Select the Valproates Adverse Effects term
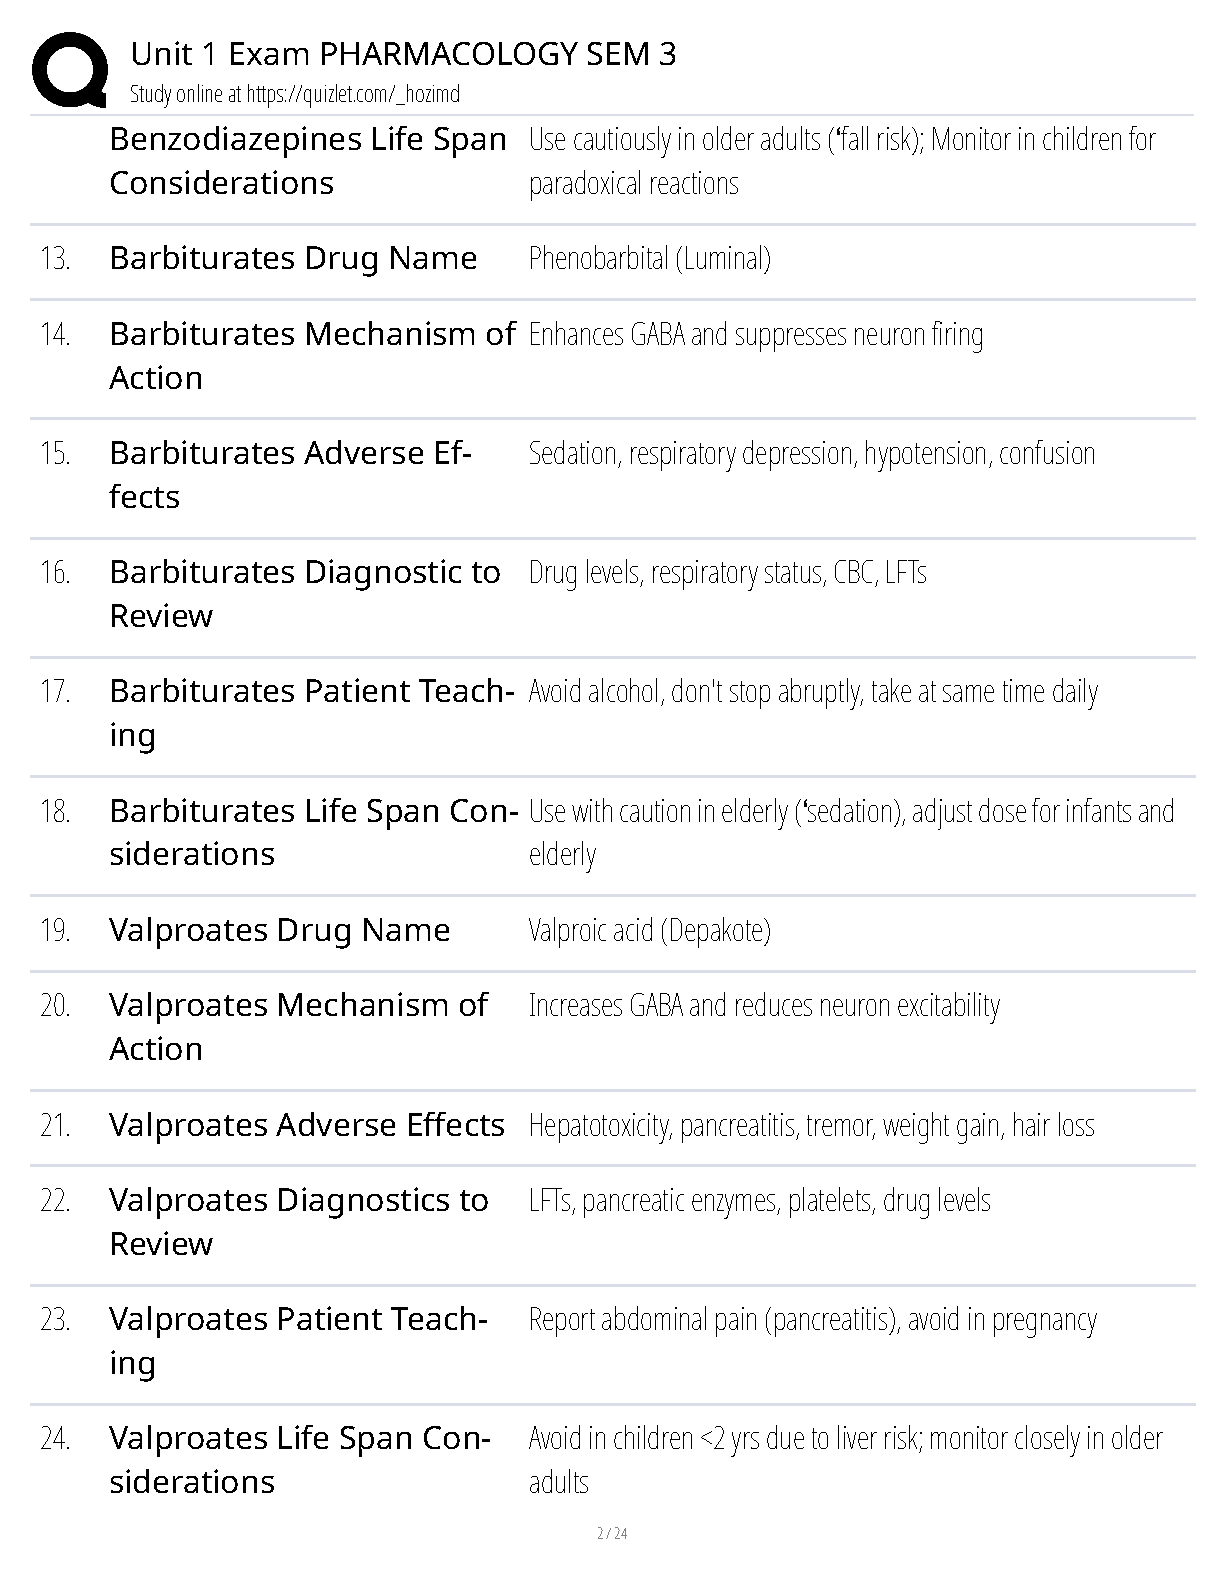 click(x=306, y=1125)
